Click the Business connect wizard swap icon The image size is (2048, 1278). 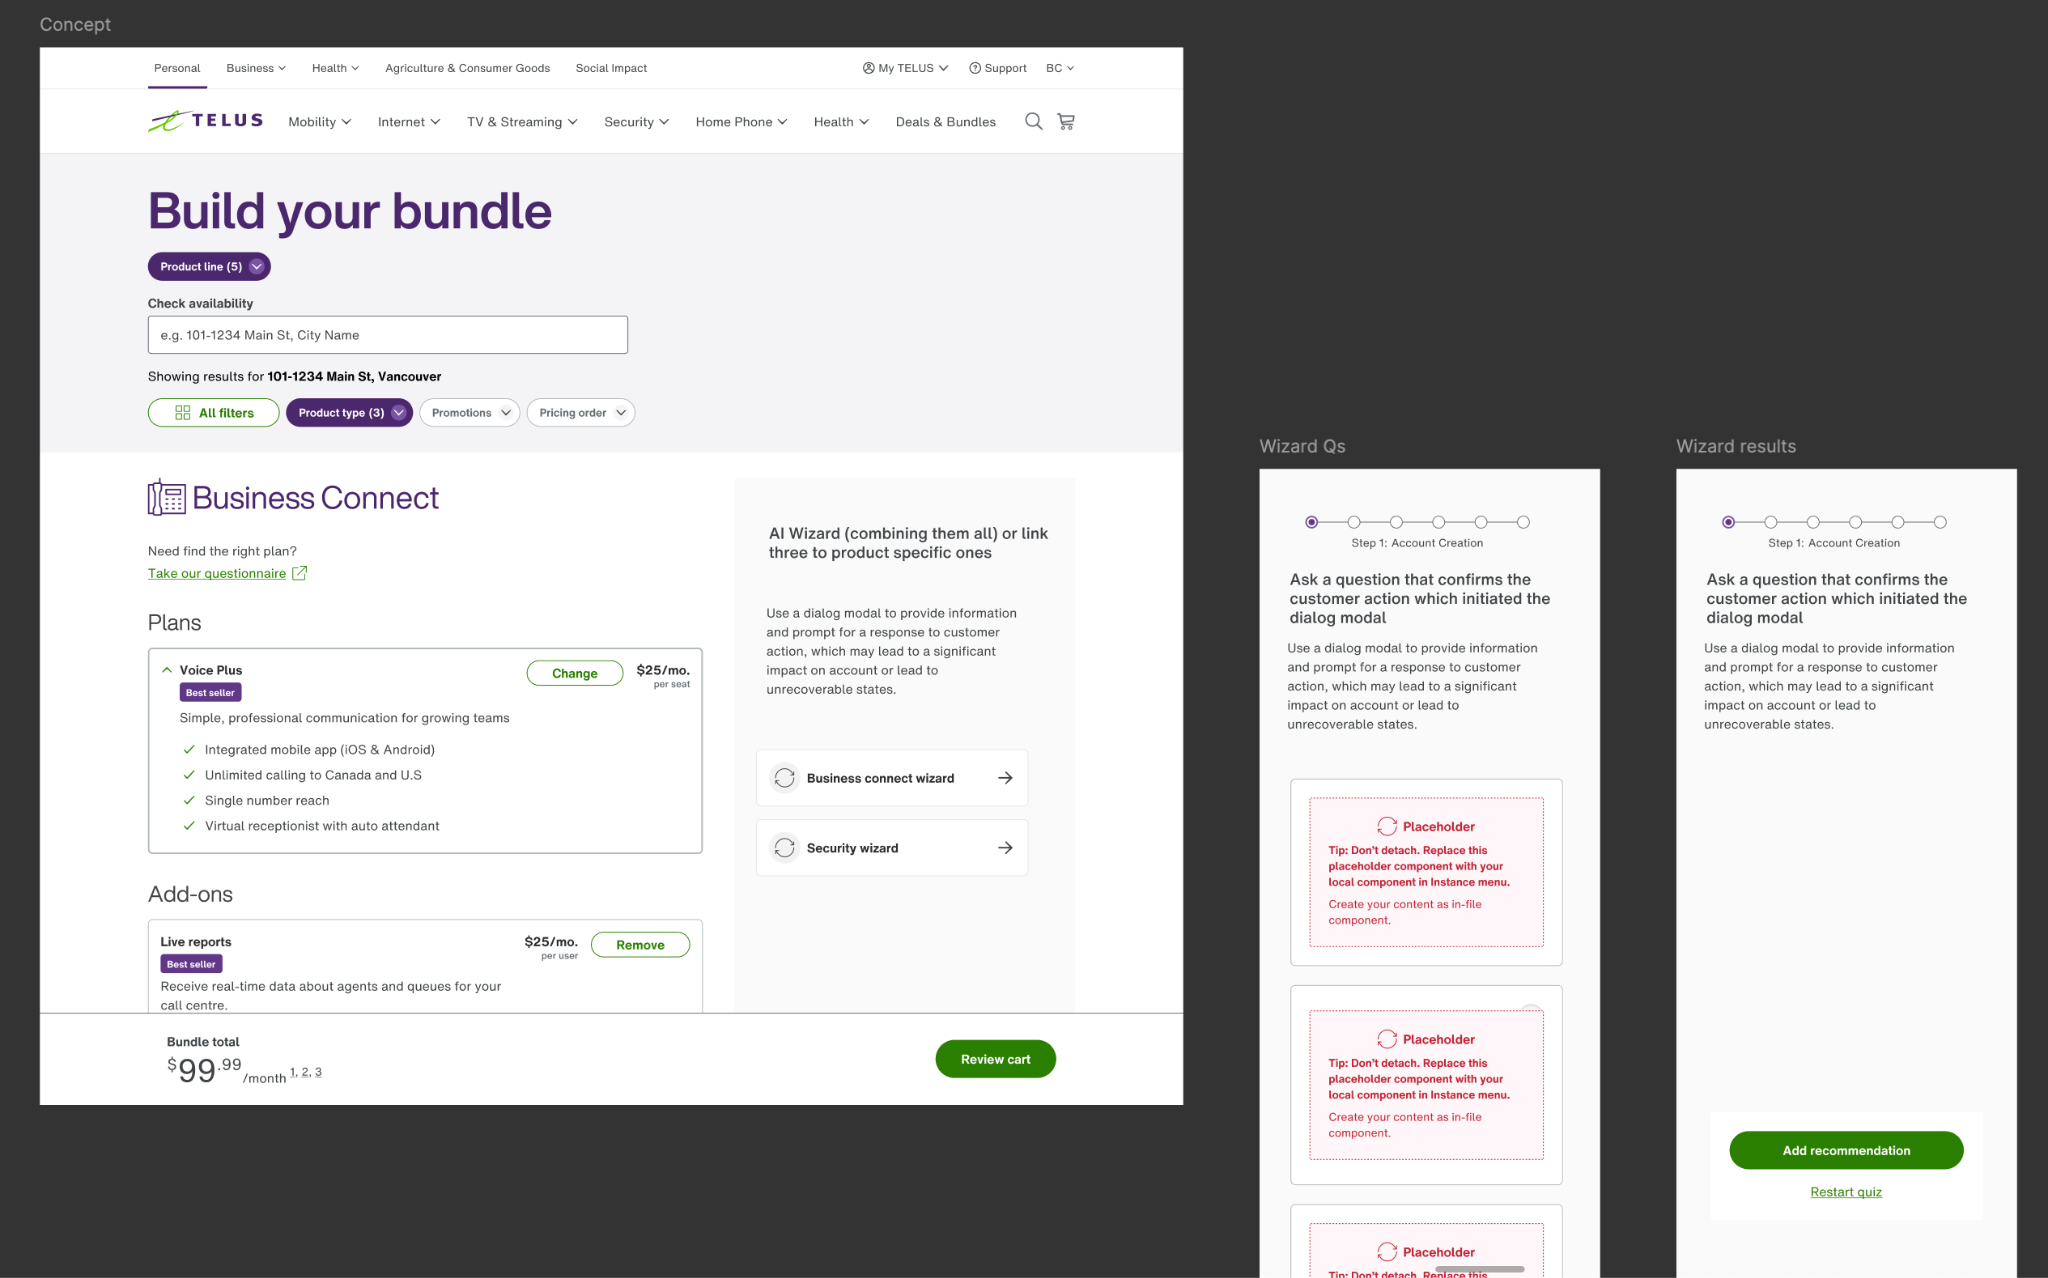(785, 778)
